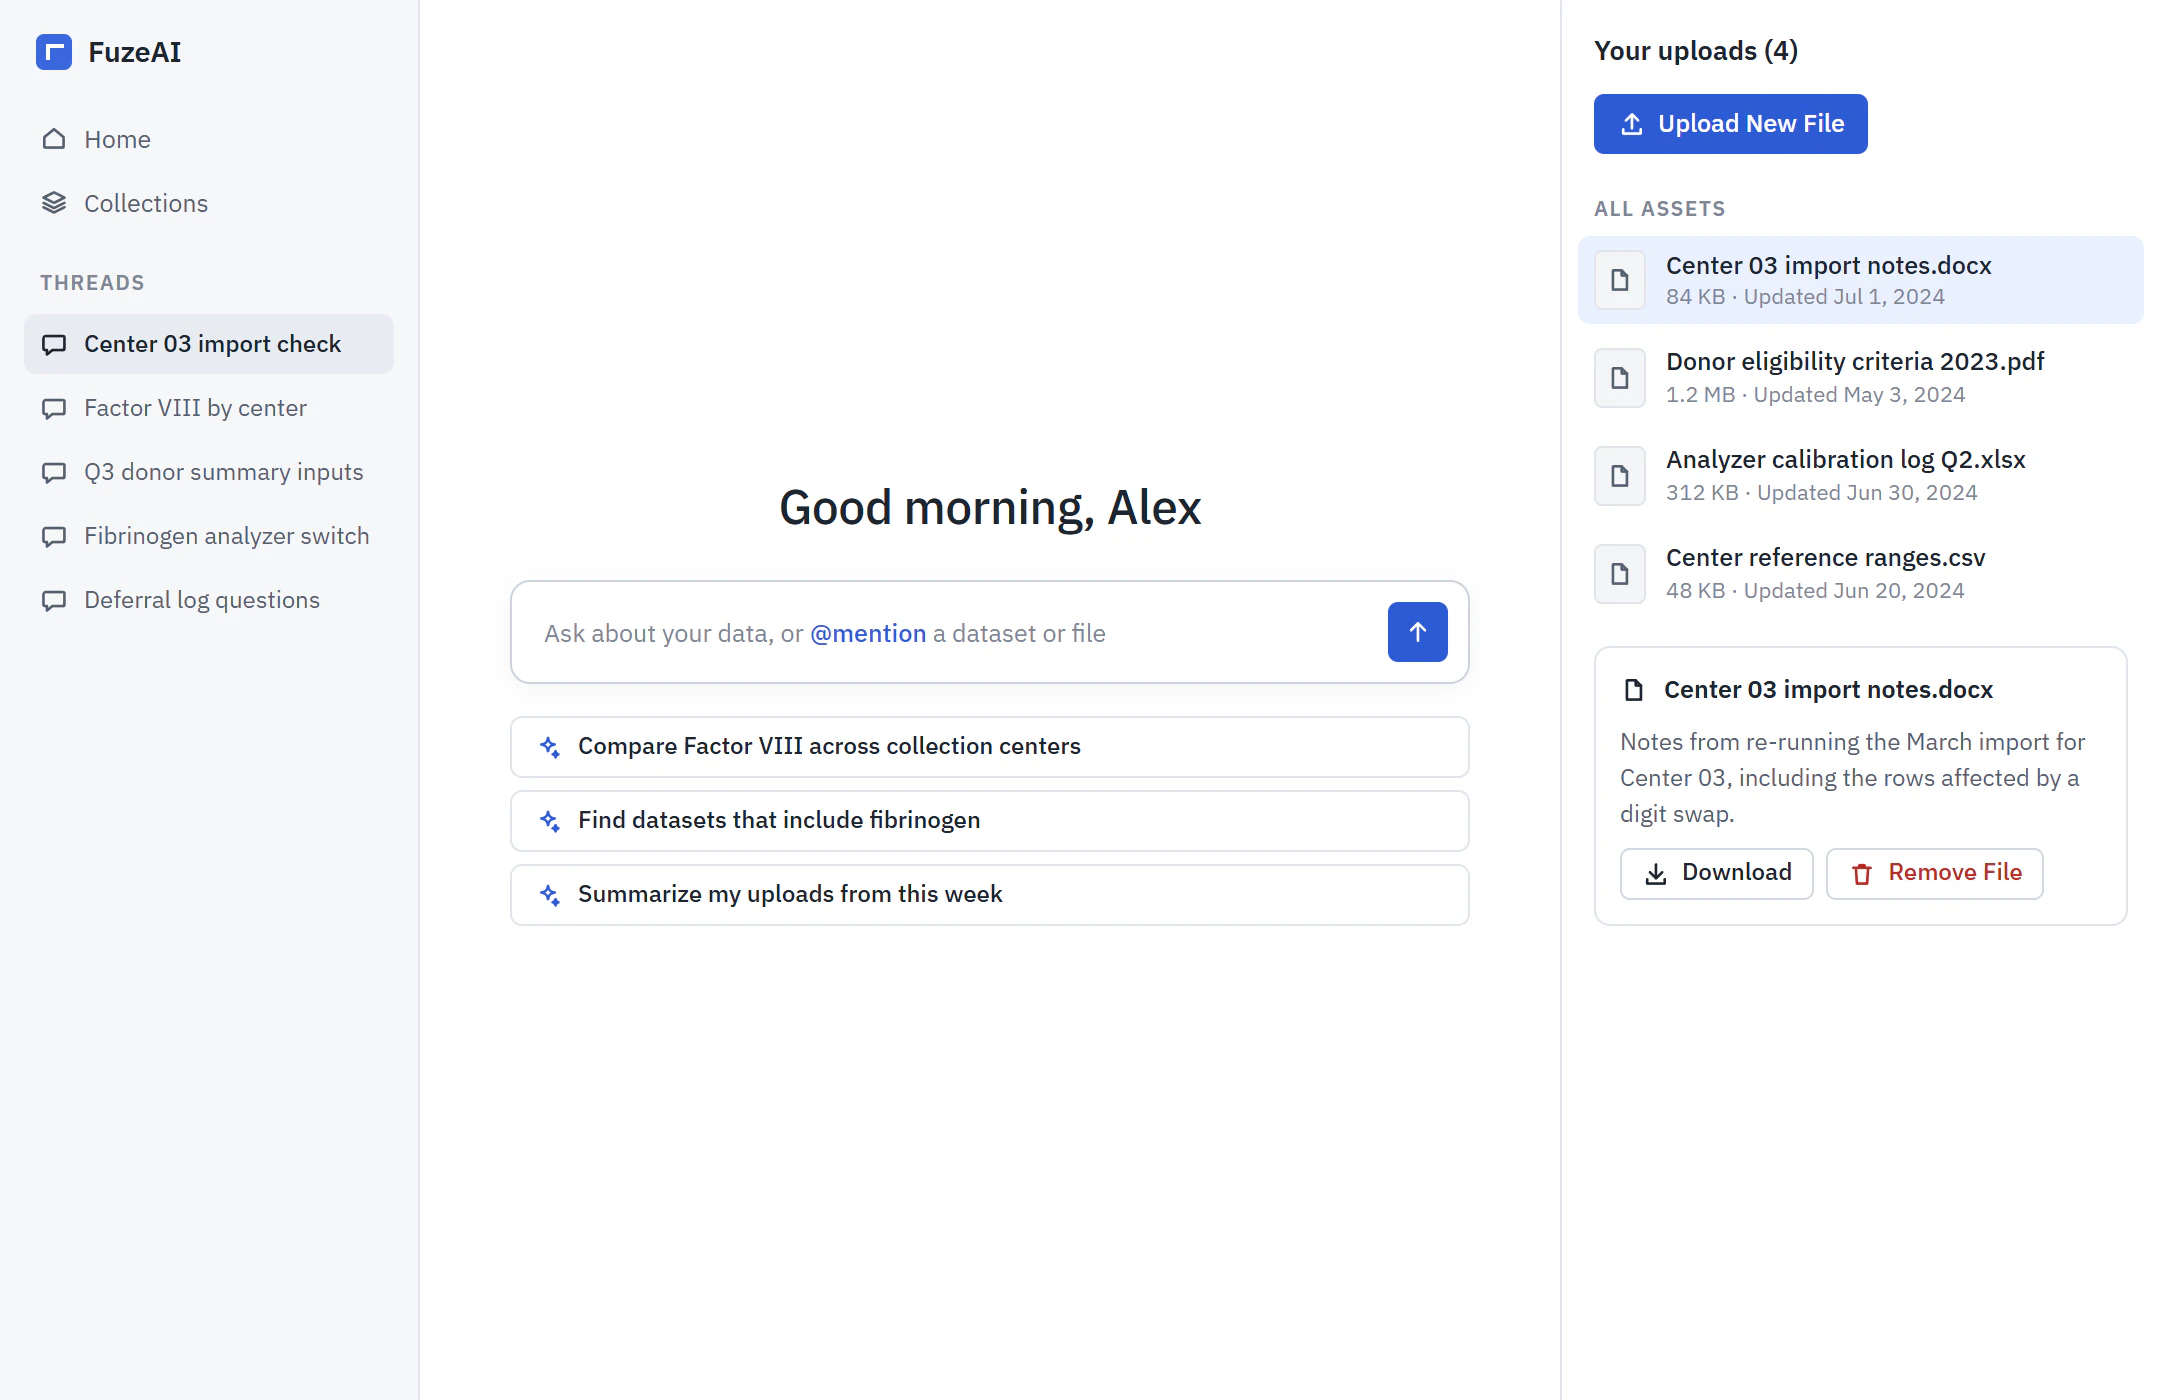Click the document icon for Donor eligibility criteria 2023.pdf
Viewport: 2160px width, 1400px height.
[x=1620, y=378]
